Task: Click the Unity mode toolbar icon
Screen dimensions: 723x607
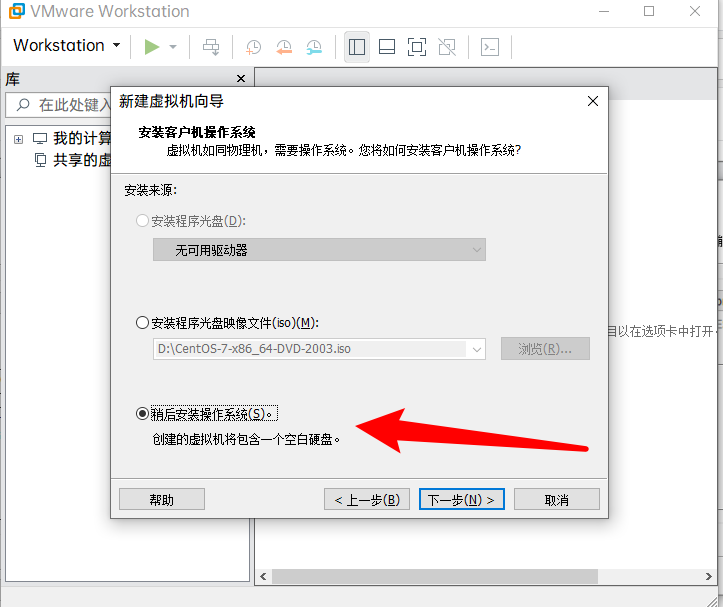Action: [x=447, y=47]
